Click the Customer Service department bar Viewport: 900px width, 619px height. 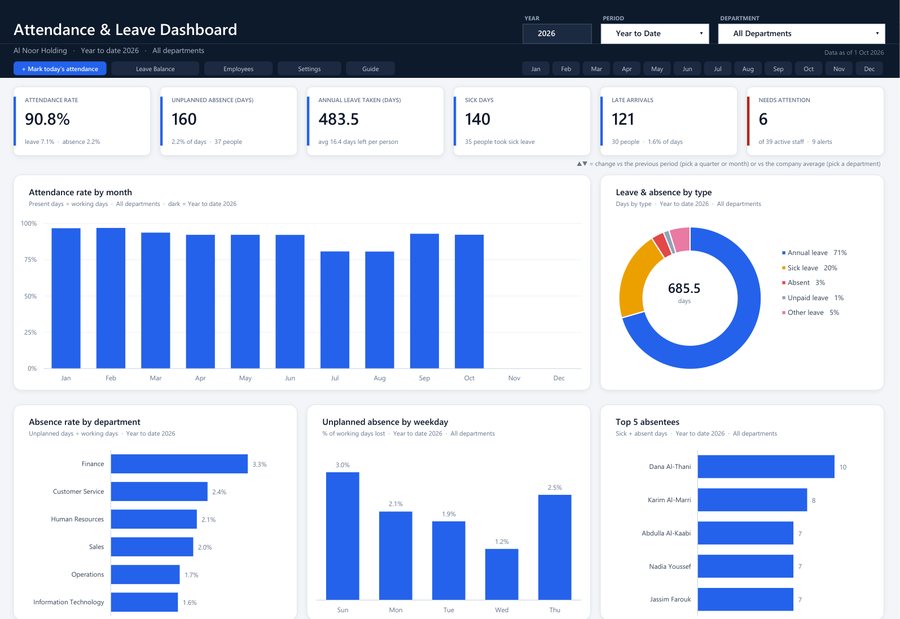pos(159,492)
